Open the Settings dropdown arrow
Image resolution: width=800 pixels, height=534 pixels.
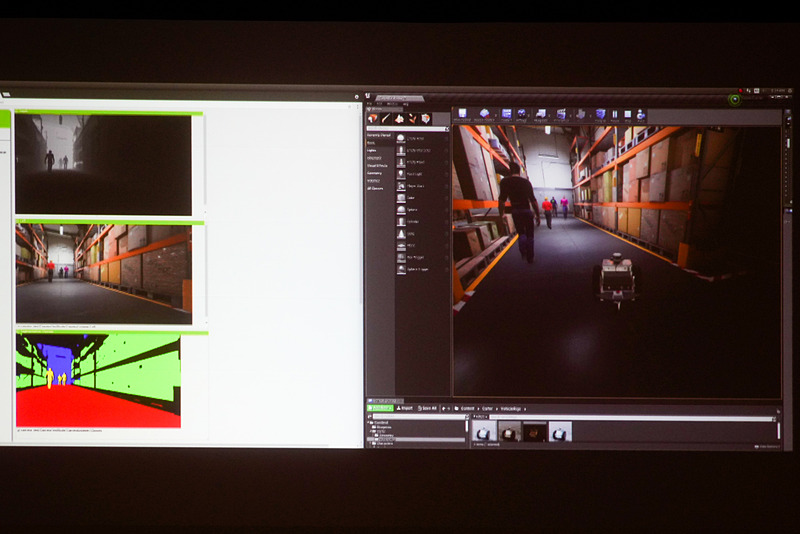click(530, 115)
